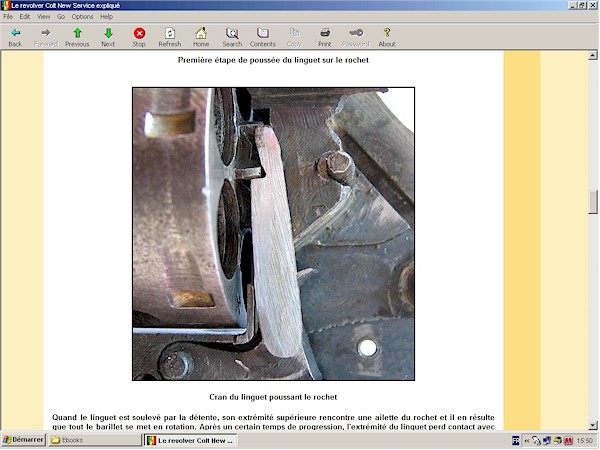600x450 pixels.
Task: Click the vertical scrollbar up arrow
Action: (593, 57)
